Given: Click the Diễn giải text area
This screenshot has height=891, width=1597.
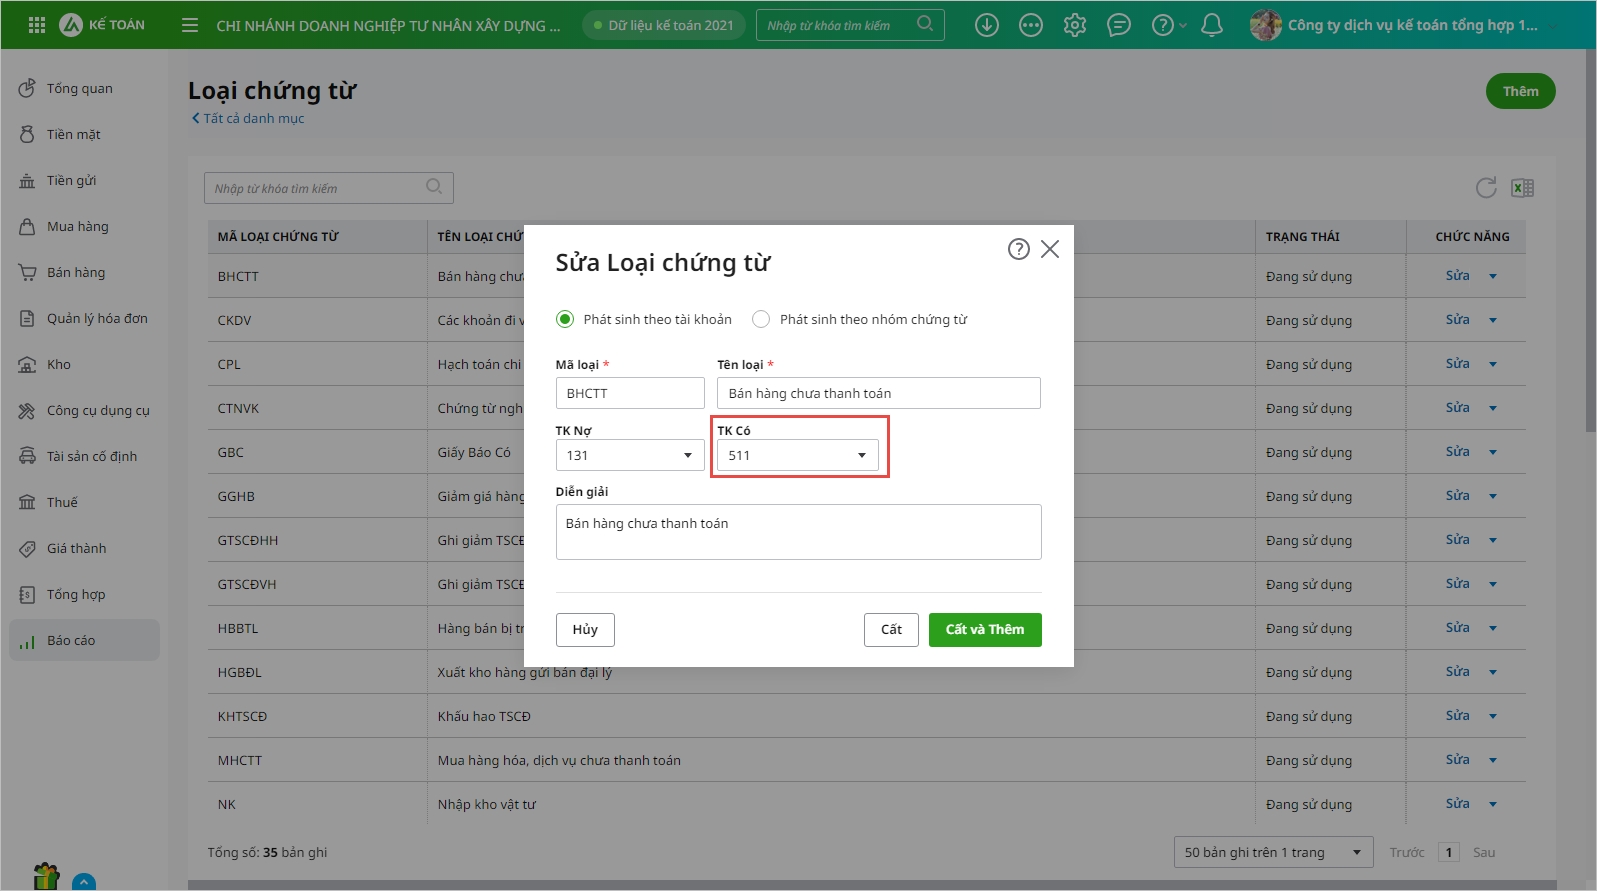Looking at the screenshot, I should (798, 531).
